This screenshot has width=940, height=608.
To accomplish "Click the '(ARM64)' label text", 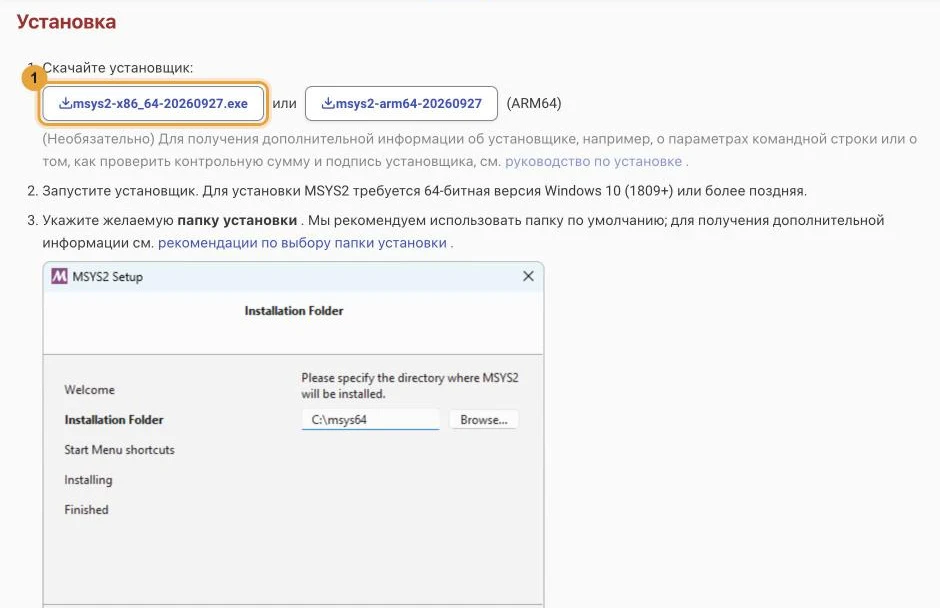I will pos(534,103).
